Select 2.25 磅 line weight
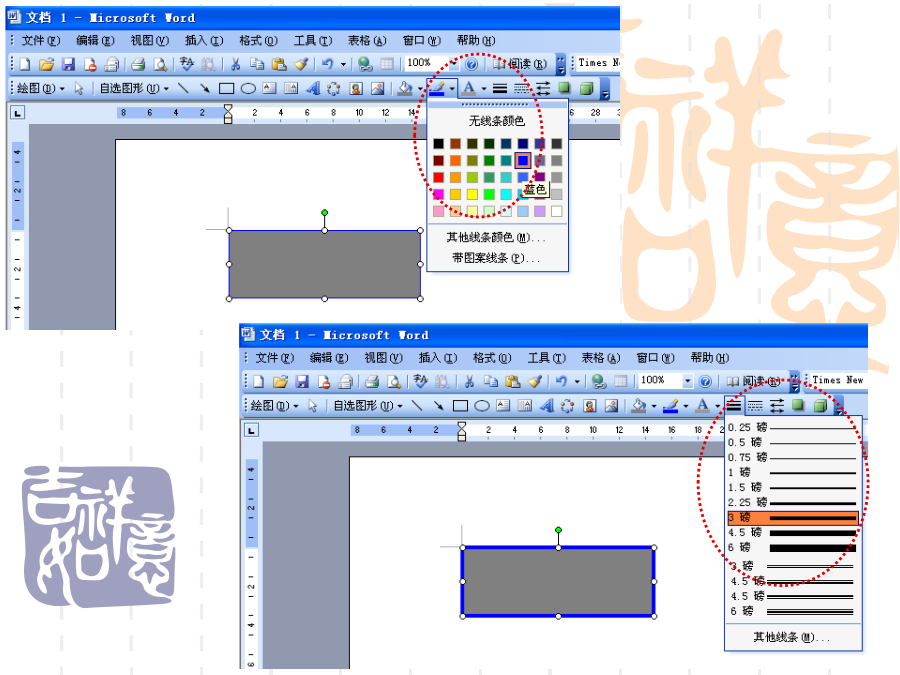The height and width of the screenshot is (675, 900). coord(793,502)
